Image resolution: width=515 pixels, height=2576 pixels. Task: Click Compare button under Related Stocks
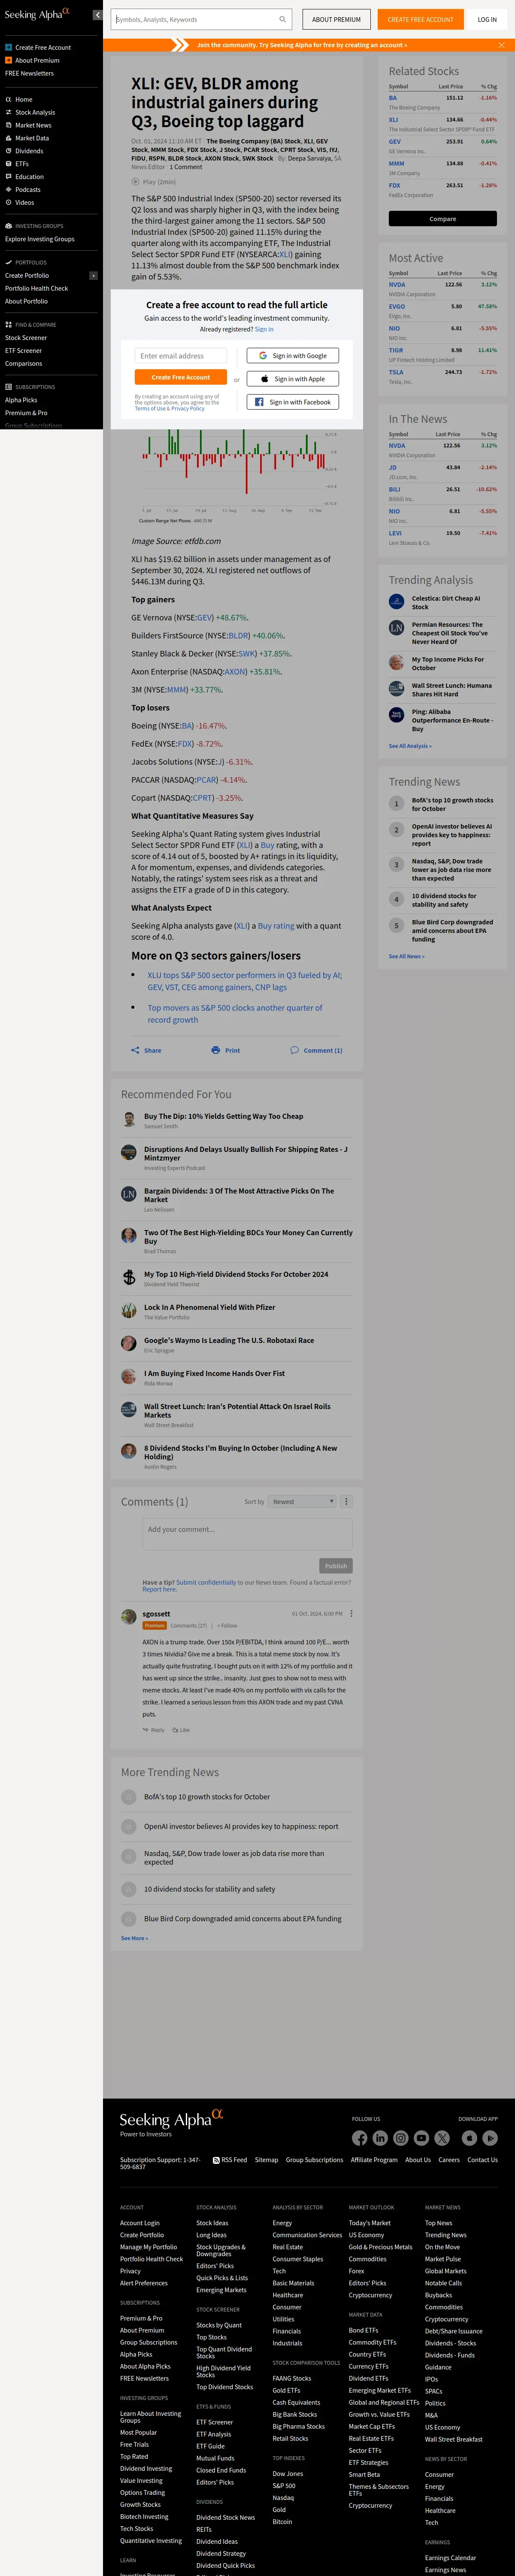[x=442, y=218]
